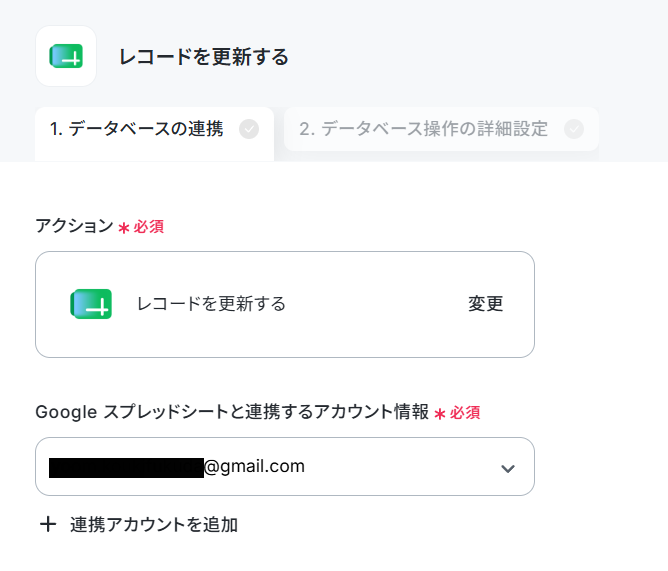The height and width of the screenshot is (571, 668).
Task: Click the 連携アカウントを追加 link
Action: tap(154, 525)
